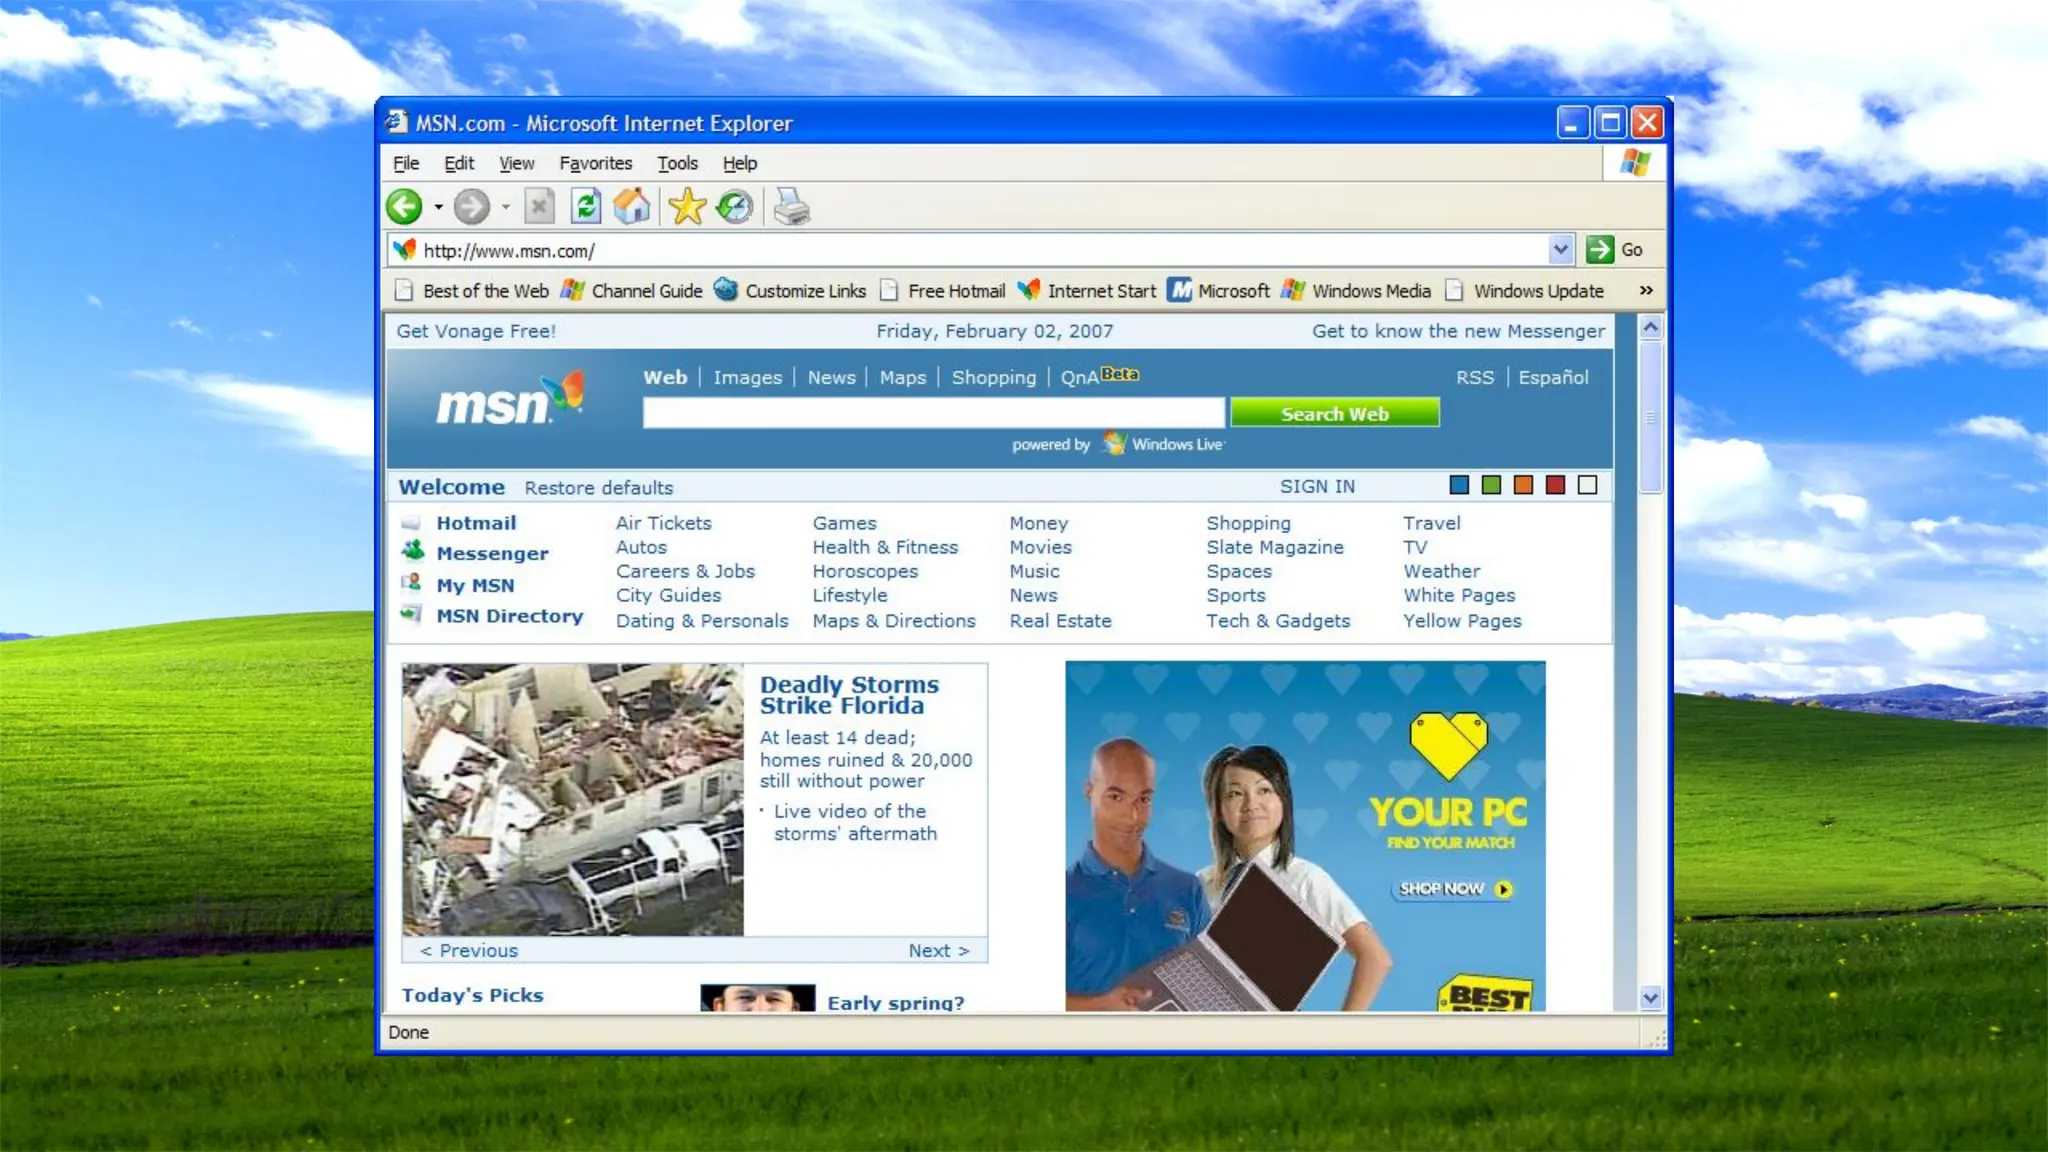
Task: Open Get to know the new Messenger
Action: tap(1458, 331)
